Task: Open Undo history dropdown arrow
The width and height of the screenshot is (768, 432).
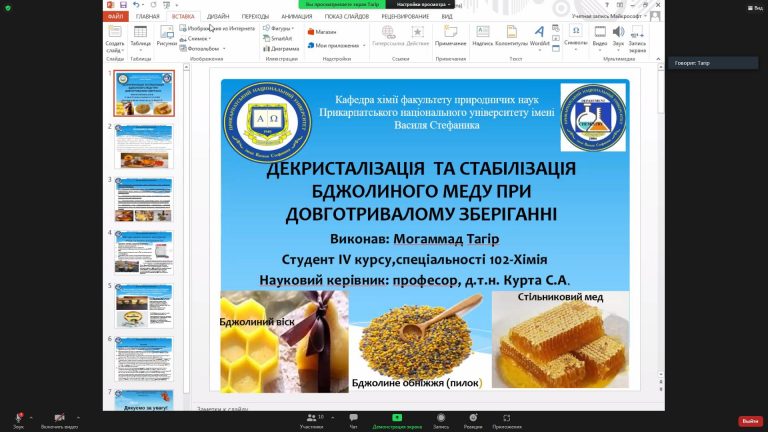Action: pyautogui.click(x=143, y=5)
